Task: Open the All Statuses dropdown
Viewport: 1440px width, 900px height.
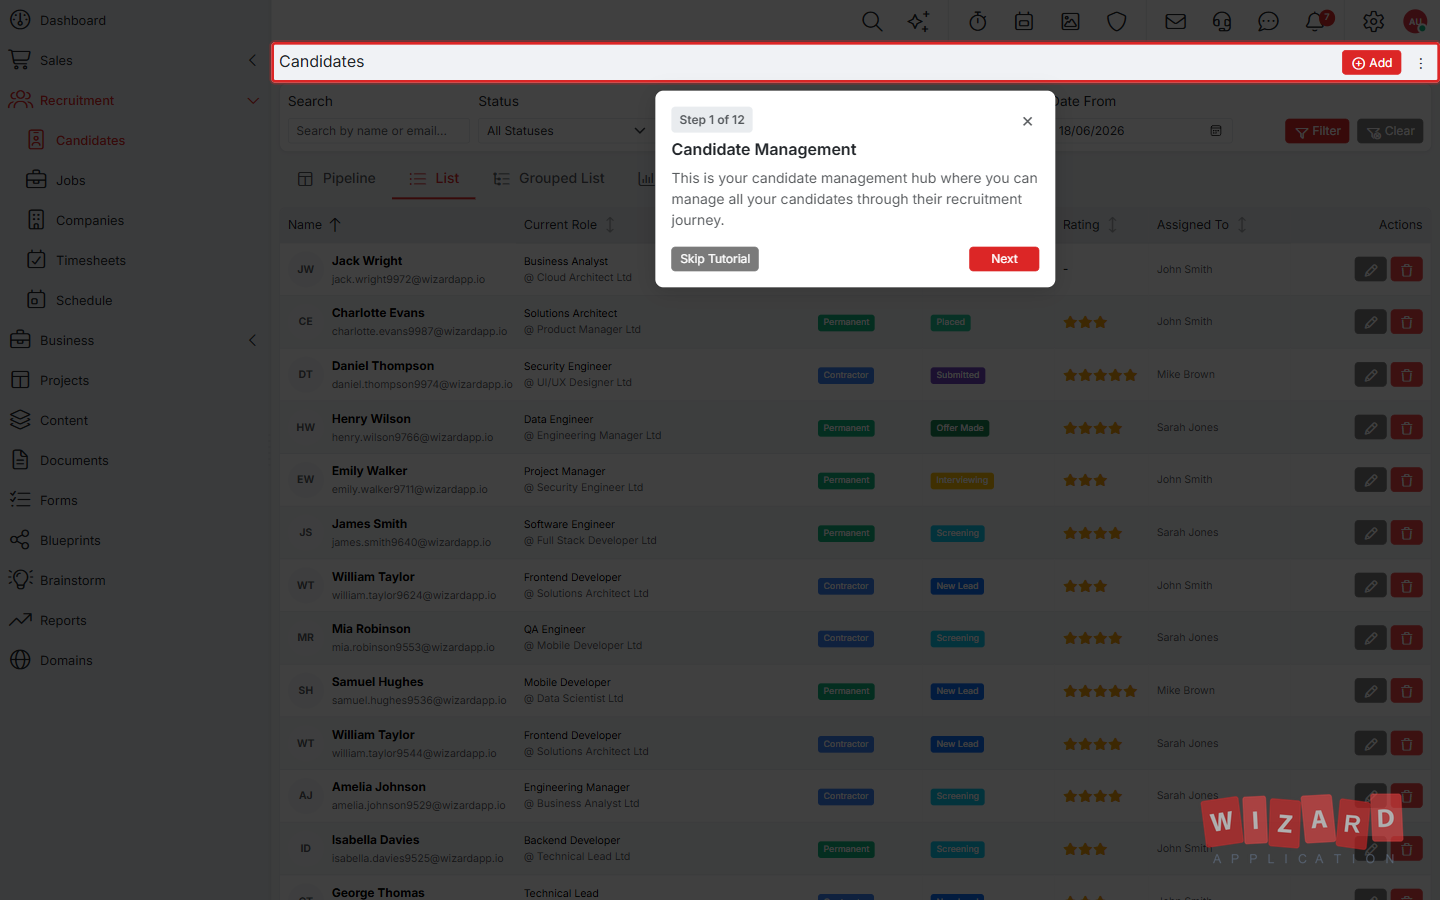Action: point(565,131)
